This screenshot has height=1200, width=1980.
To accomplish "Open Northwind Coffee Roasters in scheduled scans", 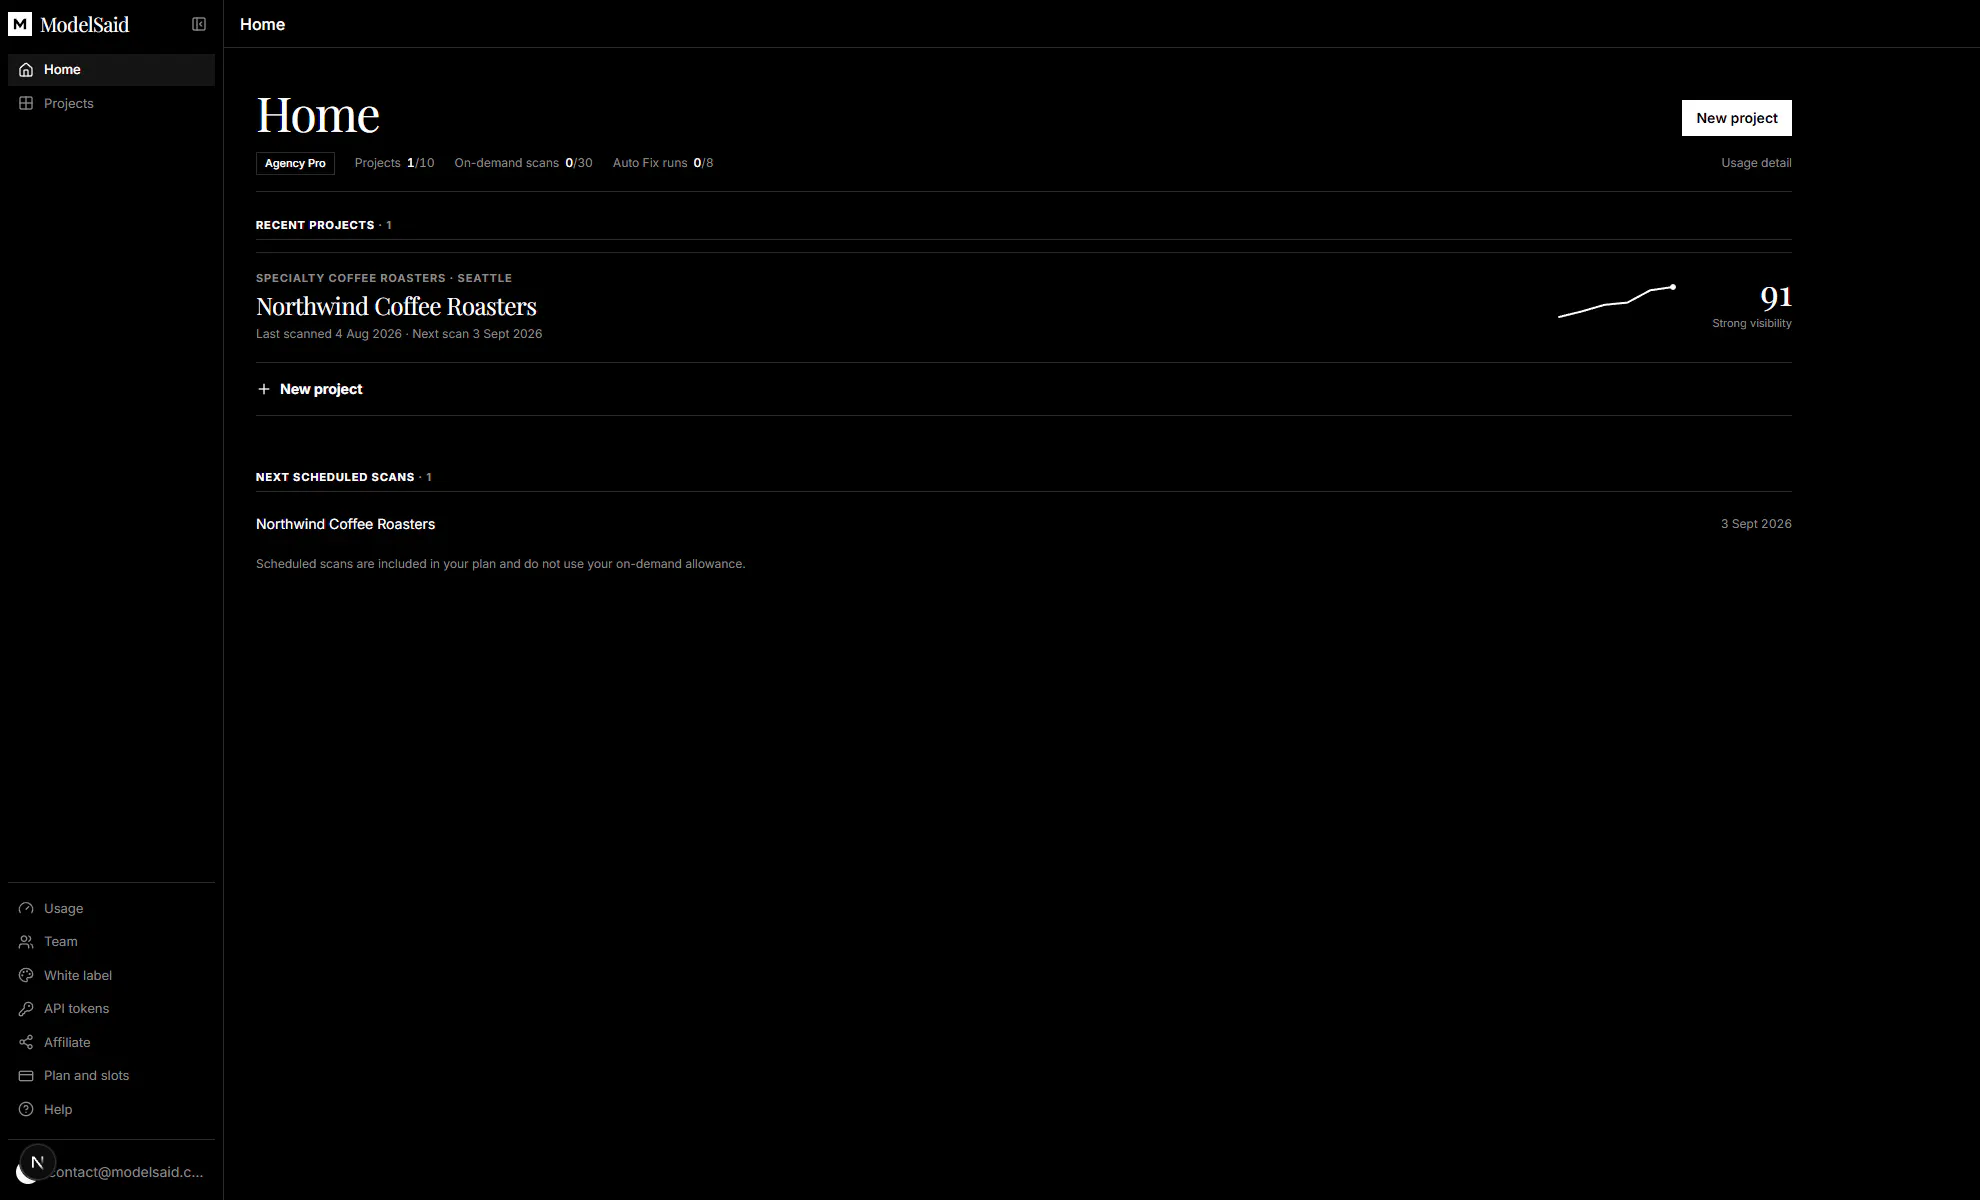I will 345,524.
